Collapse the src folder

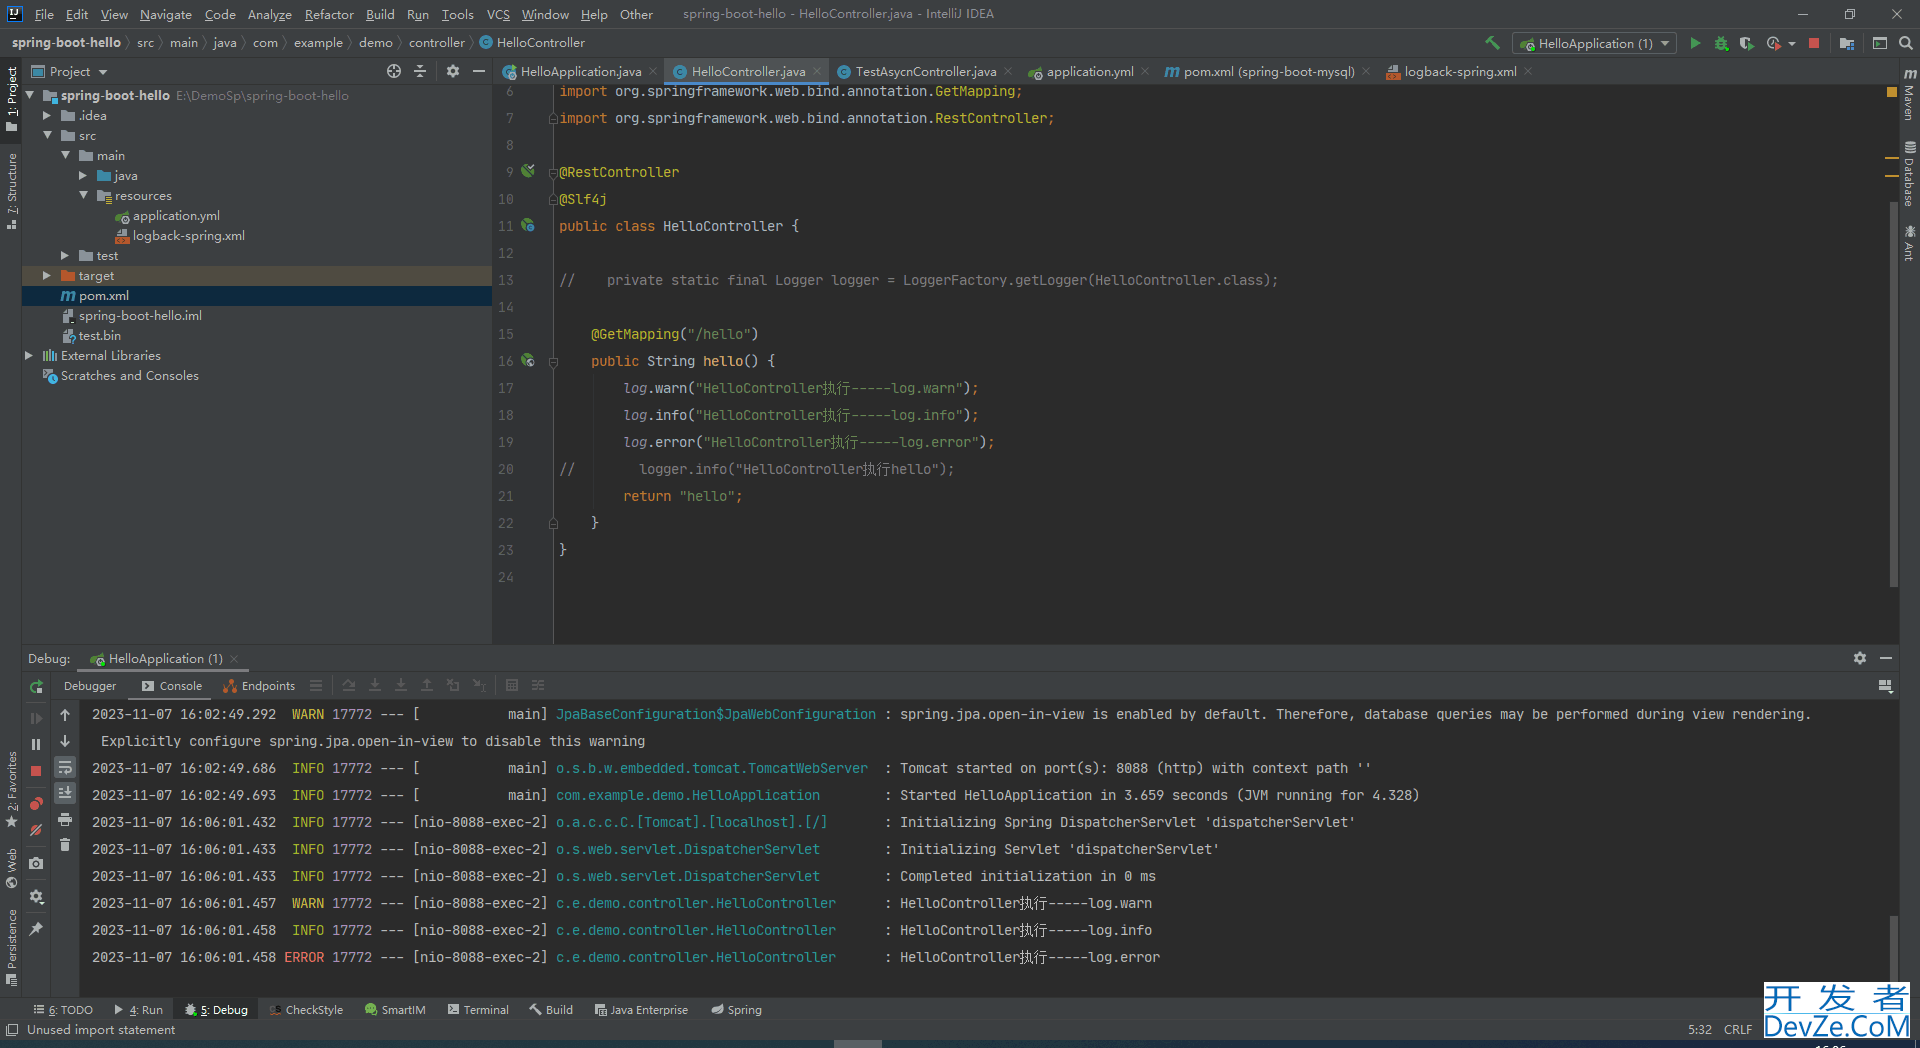(46, 136)
